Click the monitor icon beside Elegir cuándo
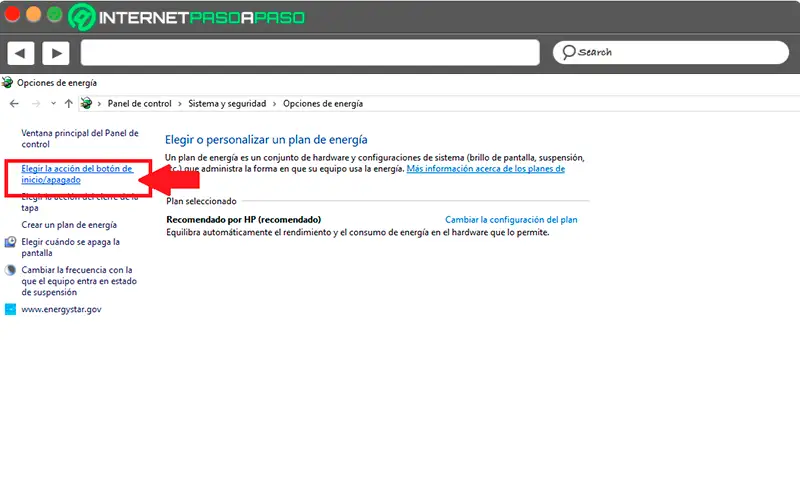 [10, 242]
